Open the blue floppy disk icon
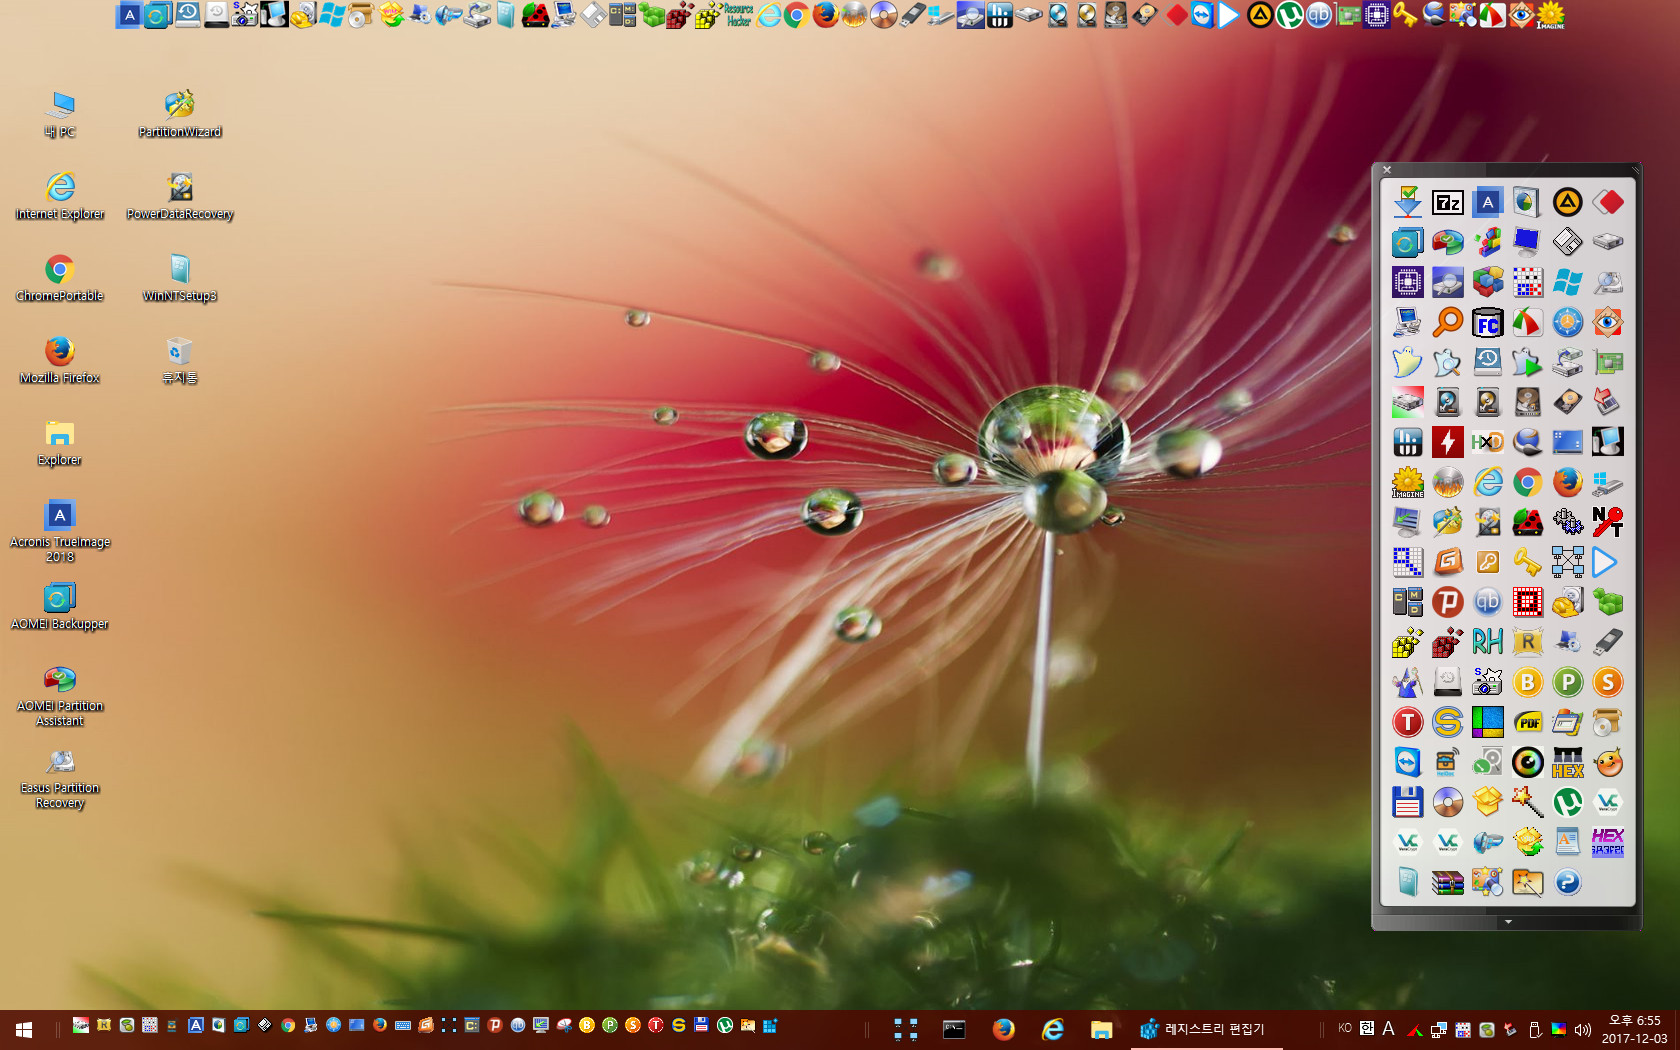This screenshot has height=1050, width=1680. pos(1407,803)
